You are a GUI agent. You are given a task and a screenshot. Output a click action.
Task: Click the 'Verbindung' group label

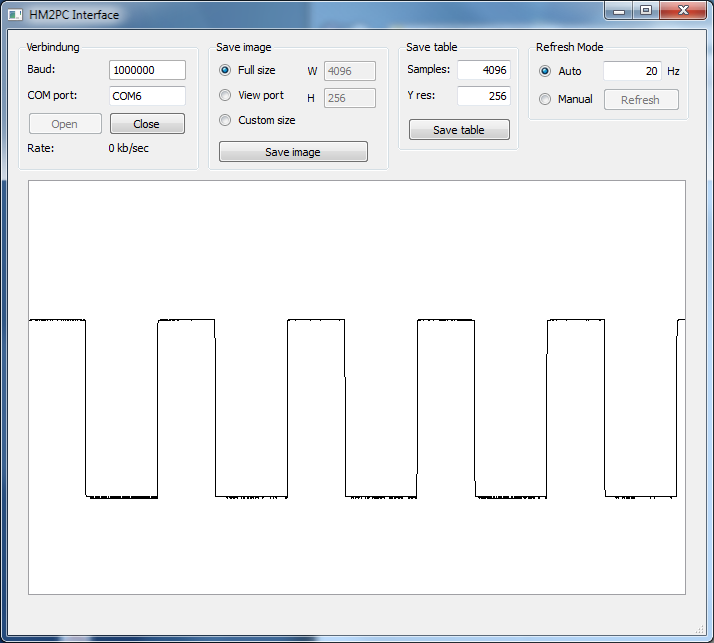[53, 47]
